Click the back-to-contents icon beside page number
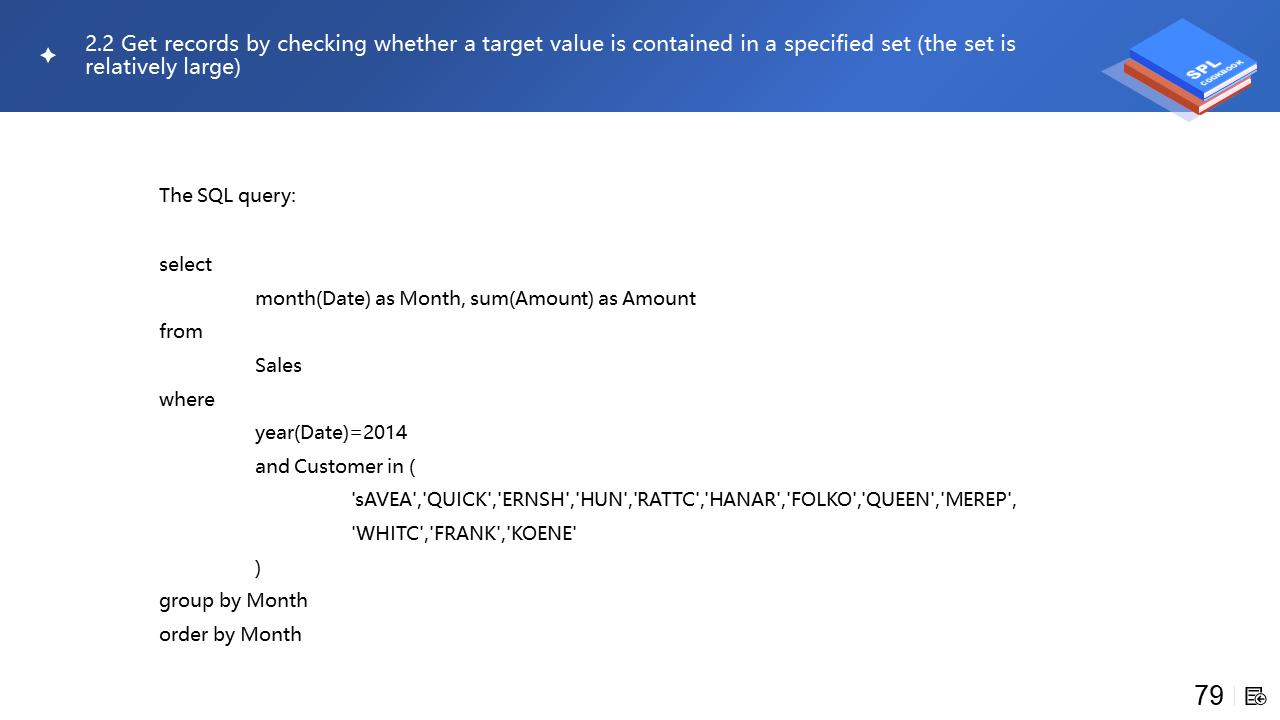 1256,696
